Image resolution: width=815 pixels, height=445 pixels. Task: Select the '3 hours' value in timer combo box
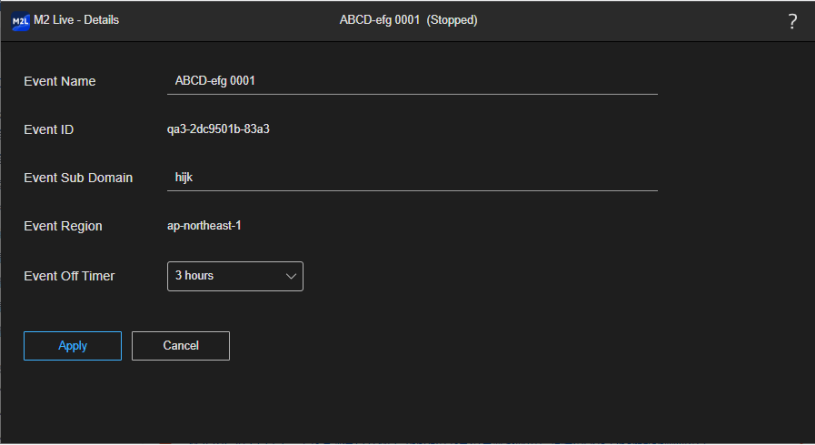195,276
